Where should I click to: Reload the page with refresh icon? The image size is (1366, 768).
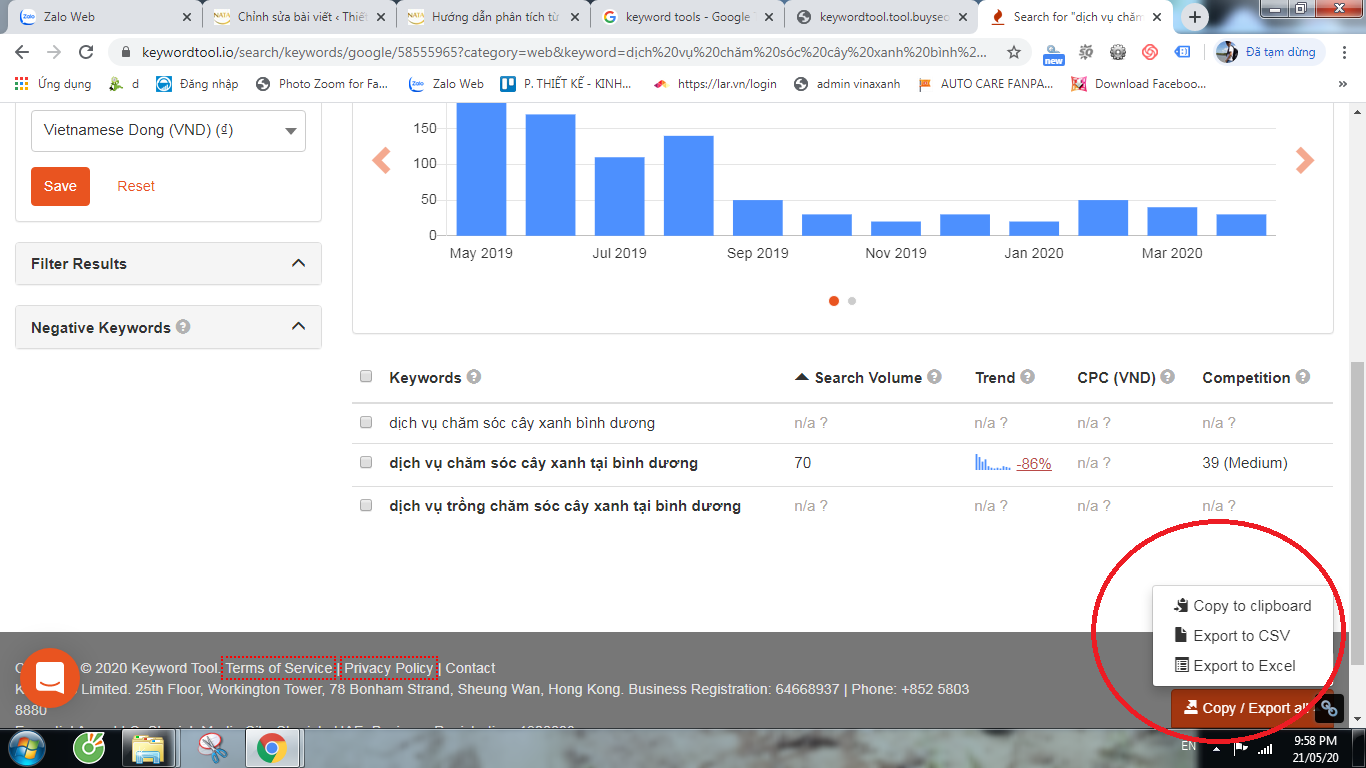pos(86,52)
